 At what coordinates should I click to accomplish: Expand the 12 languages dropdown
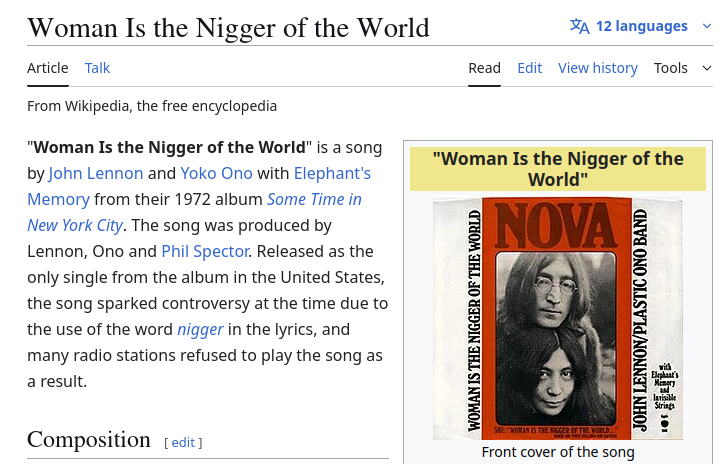pyautogui.click(x=642, y=26)
